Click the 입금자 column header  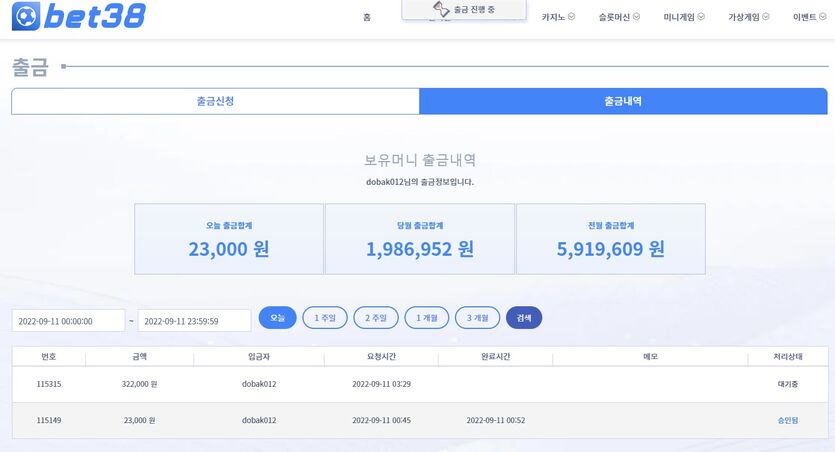point(259,357)
